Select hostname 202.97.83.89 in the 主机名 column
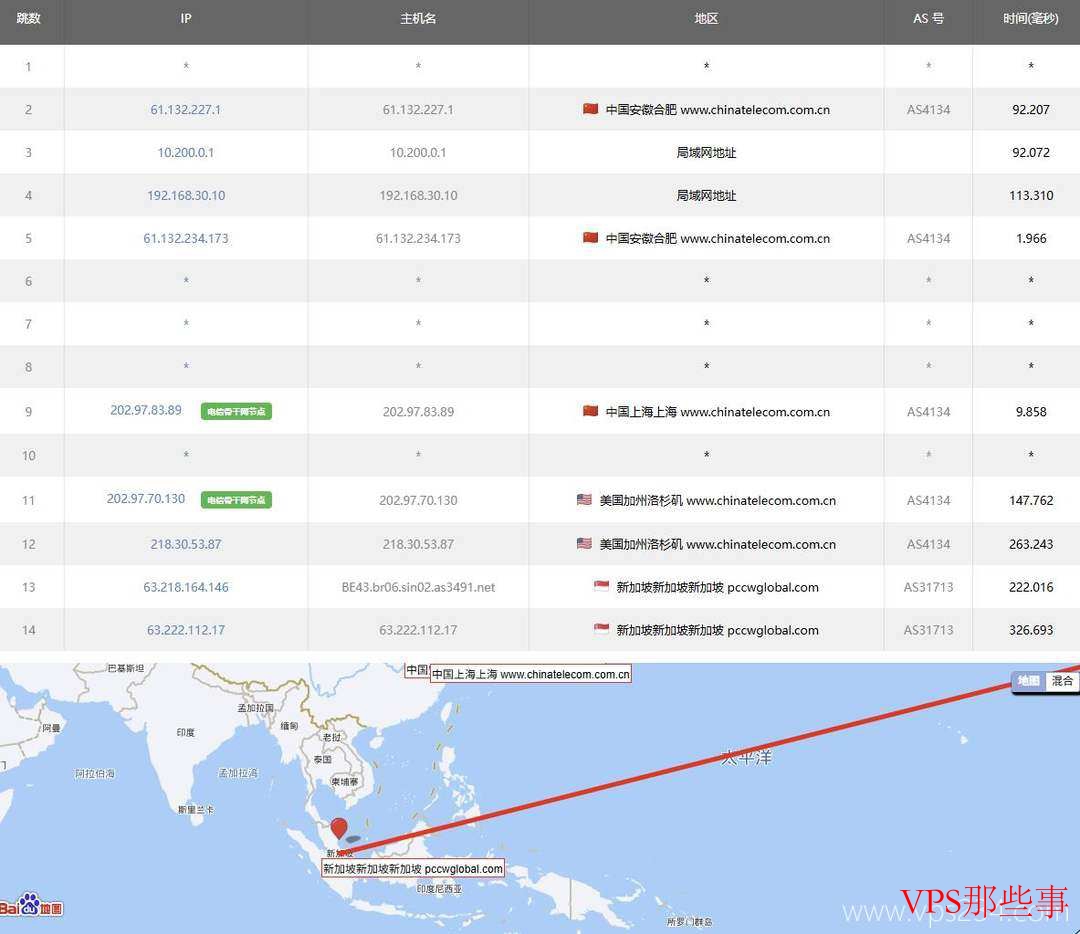 [x=418, y=412]
